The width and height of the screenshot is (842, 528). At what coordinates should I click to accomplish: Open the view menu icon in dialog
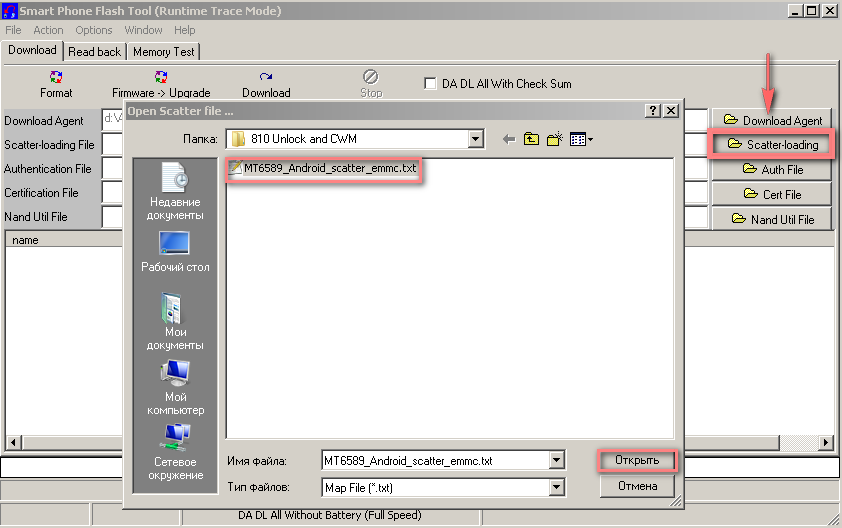(x=581, y=140)
